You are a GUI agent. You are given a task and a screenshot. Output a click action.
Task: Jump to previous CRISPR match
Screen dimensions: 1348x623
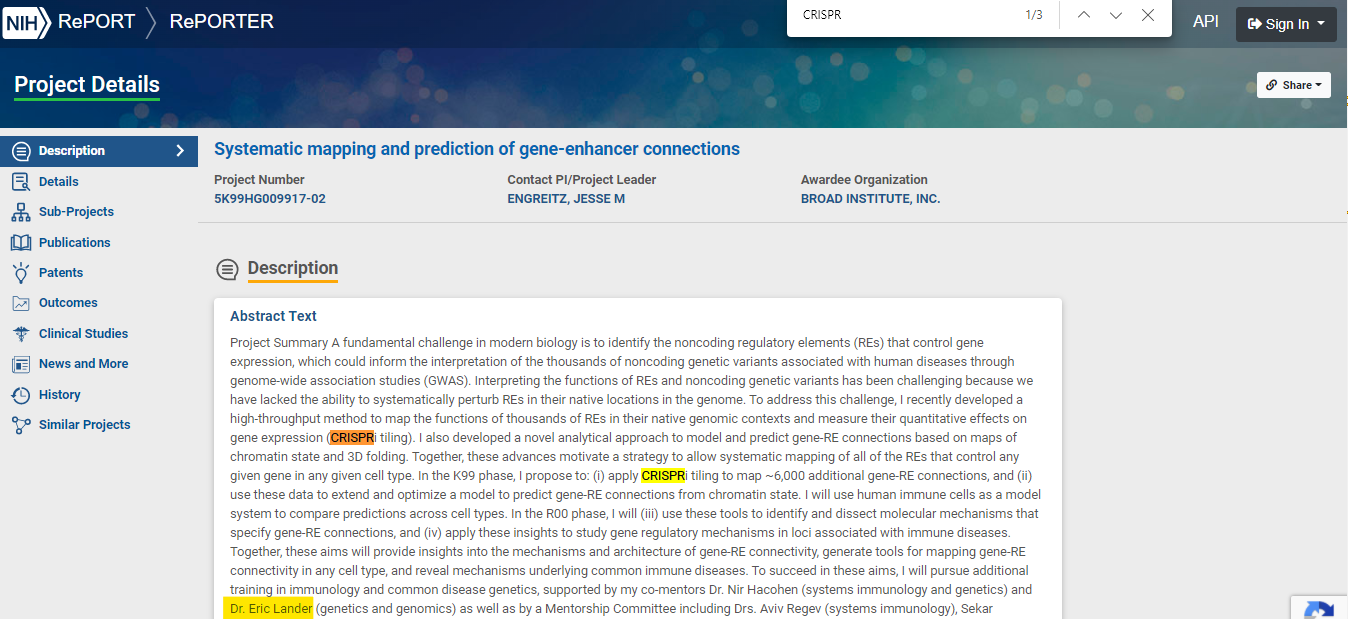point(1084,15)
